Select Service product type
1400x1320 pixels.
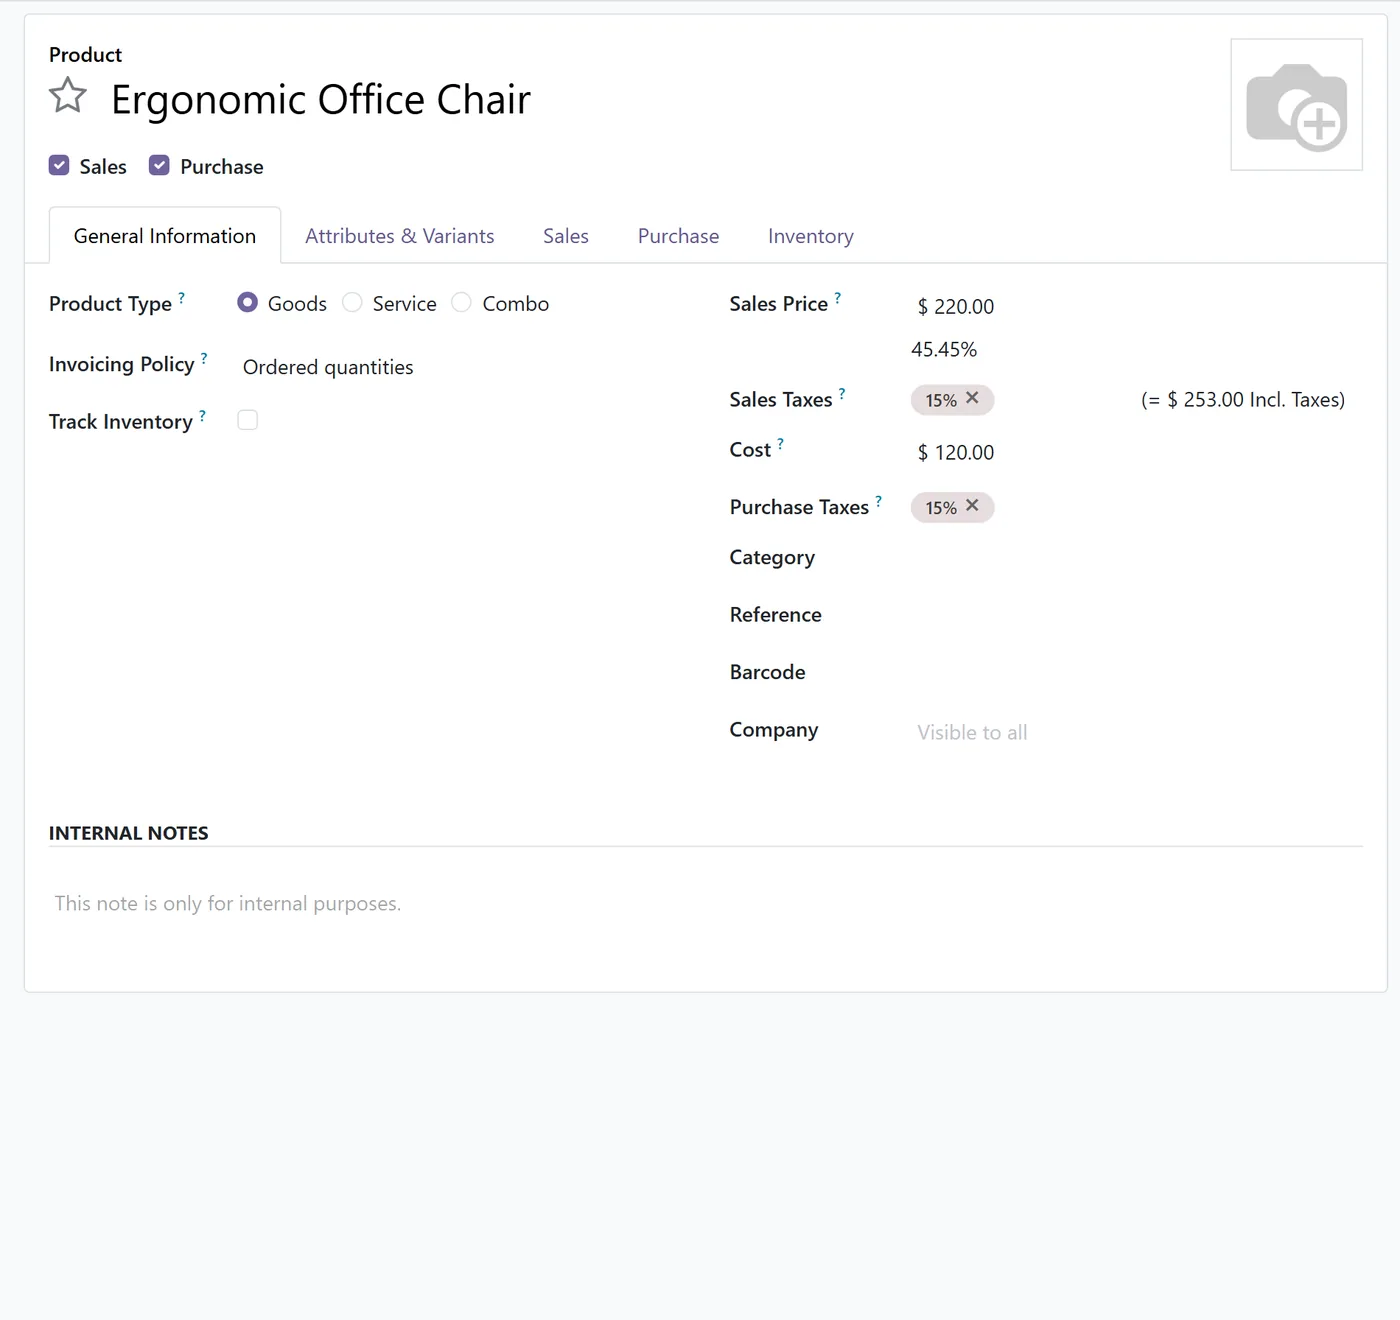point(352,303)
